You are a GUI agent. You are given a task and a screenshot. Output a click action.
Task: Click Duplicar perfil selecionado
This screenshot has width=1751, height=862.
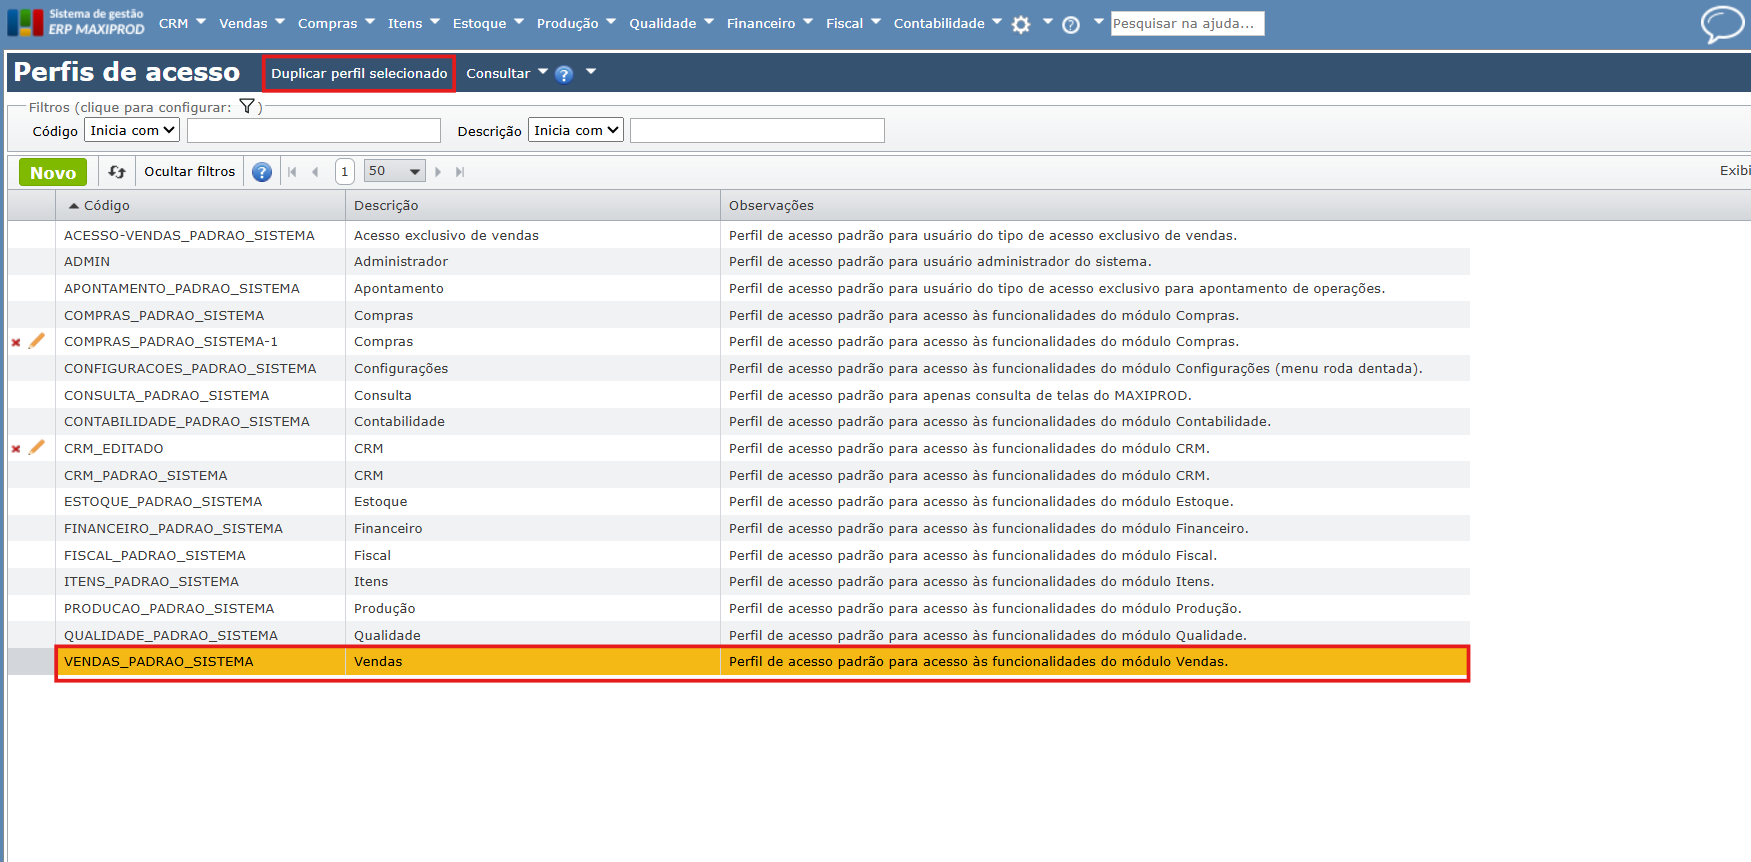(x=359, y=73)
